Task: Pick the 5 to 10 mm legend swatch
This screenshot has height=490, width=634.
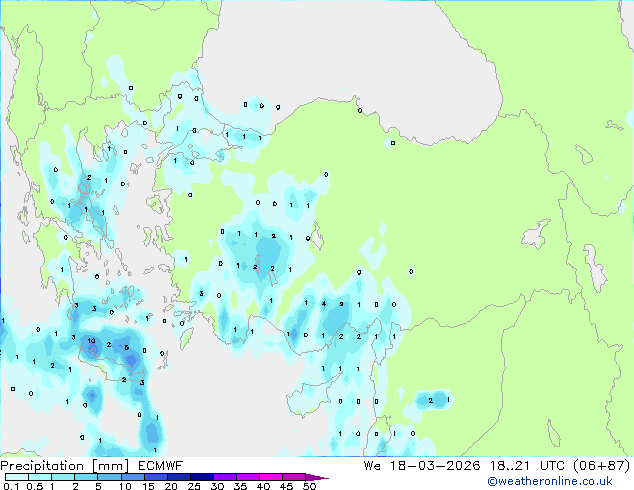Action: (x=109, y=477)
